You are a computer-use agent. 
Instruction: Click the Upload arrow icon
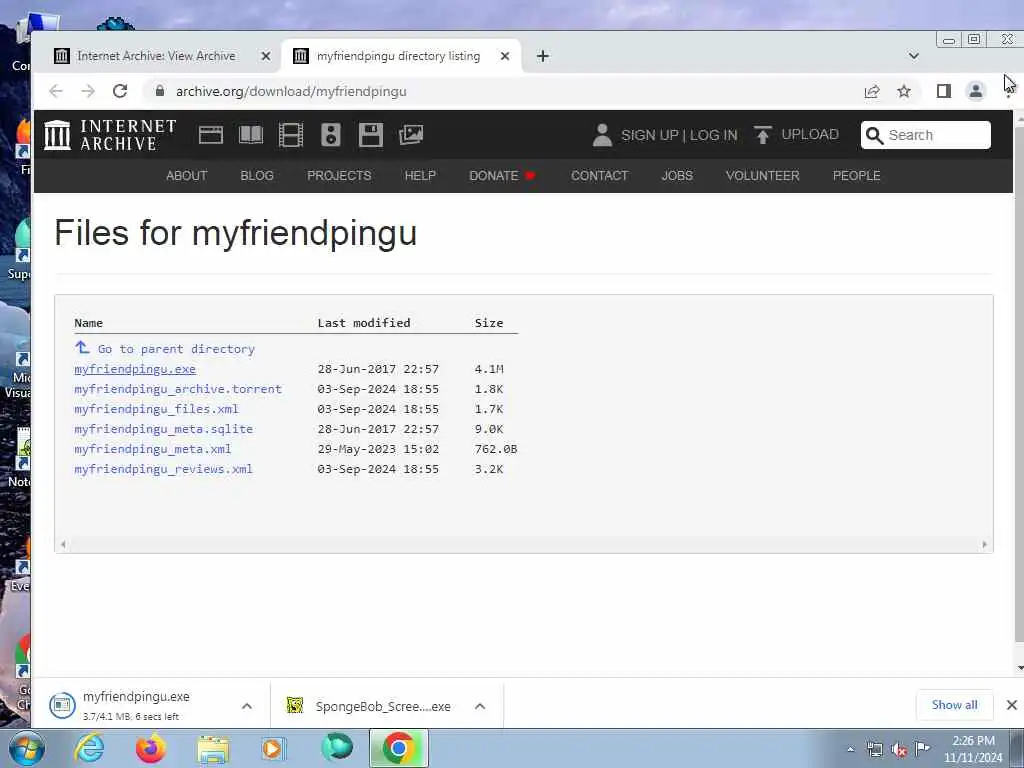[762, 135]
